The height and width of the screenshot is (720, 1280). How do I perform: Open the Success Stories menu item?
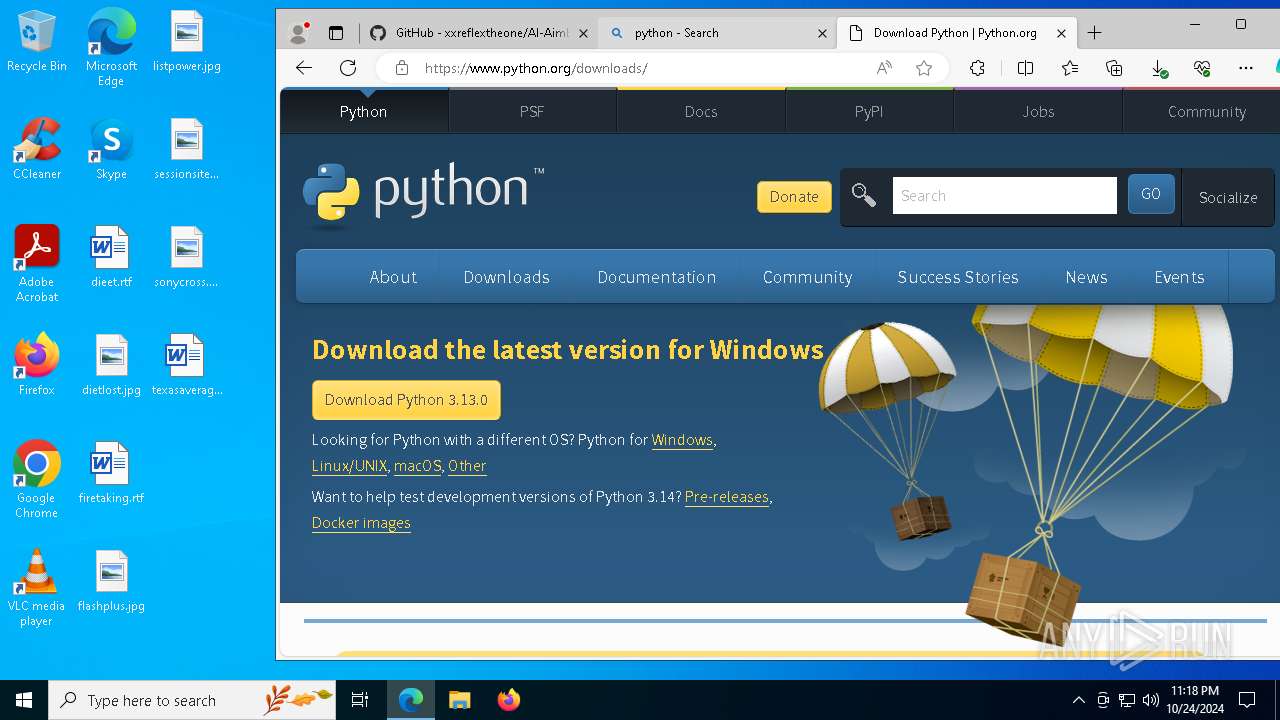958,277
